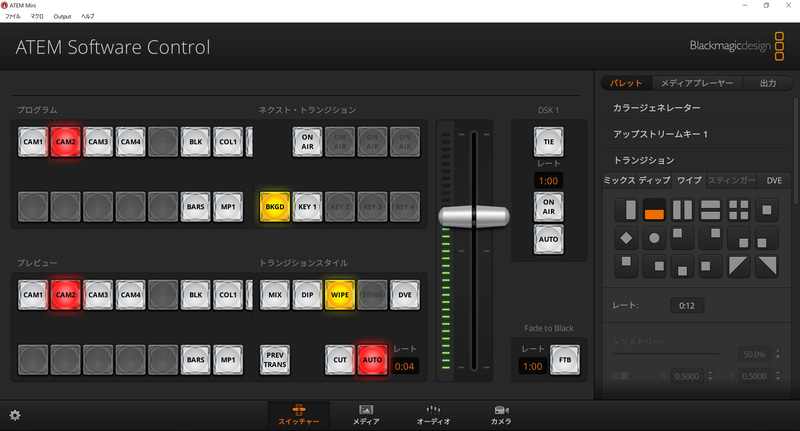Viewport: 800px width, 431px height.
Task: Toggle FTB fade to black
Action: tap(565, 360)
